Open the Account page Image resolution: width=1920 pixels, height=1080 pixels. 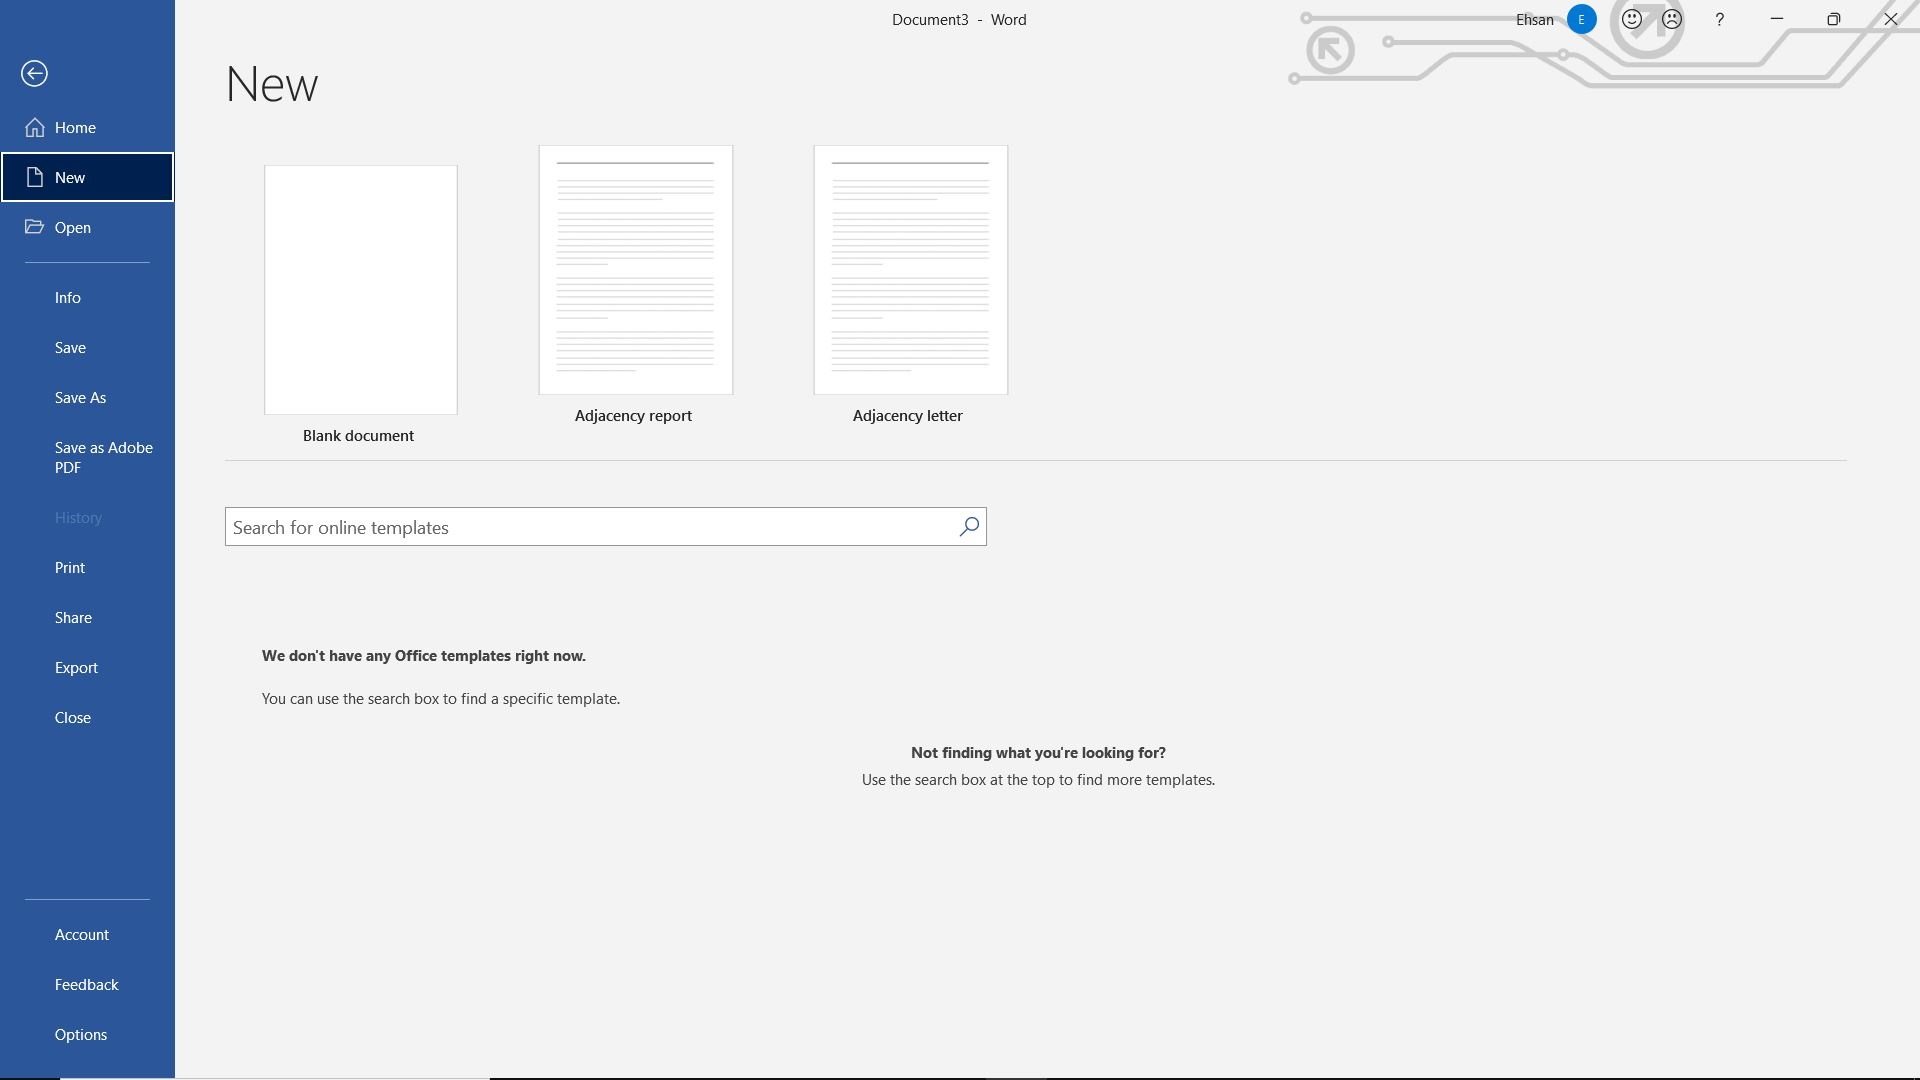pyautogui.click(x=82, y=935)
